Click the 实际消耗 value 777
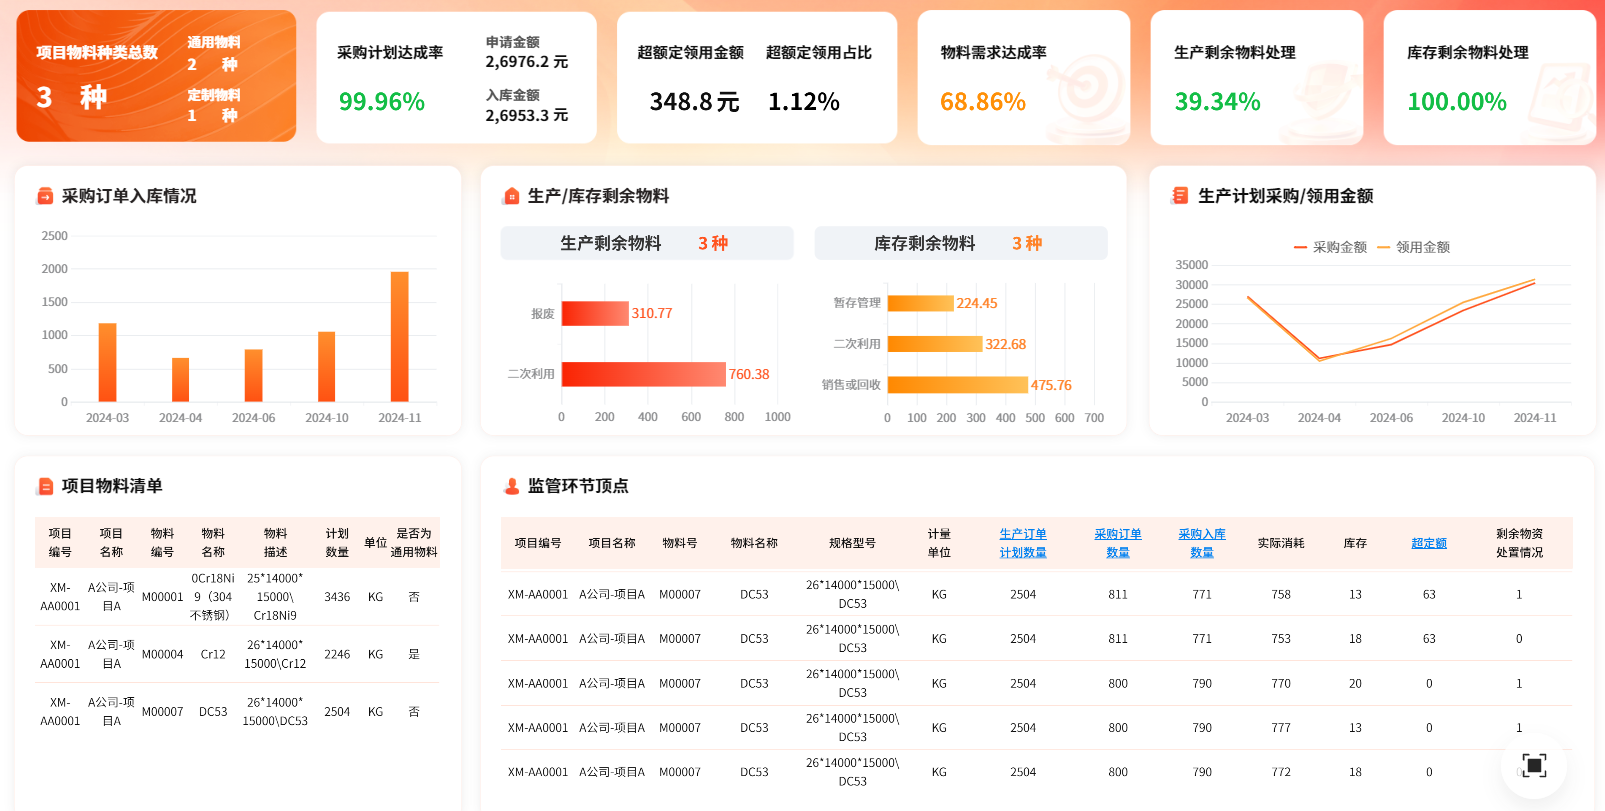 pos(1281,728)
